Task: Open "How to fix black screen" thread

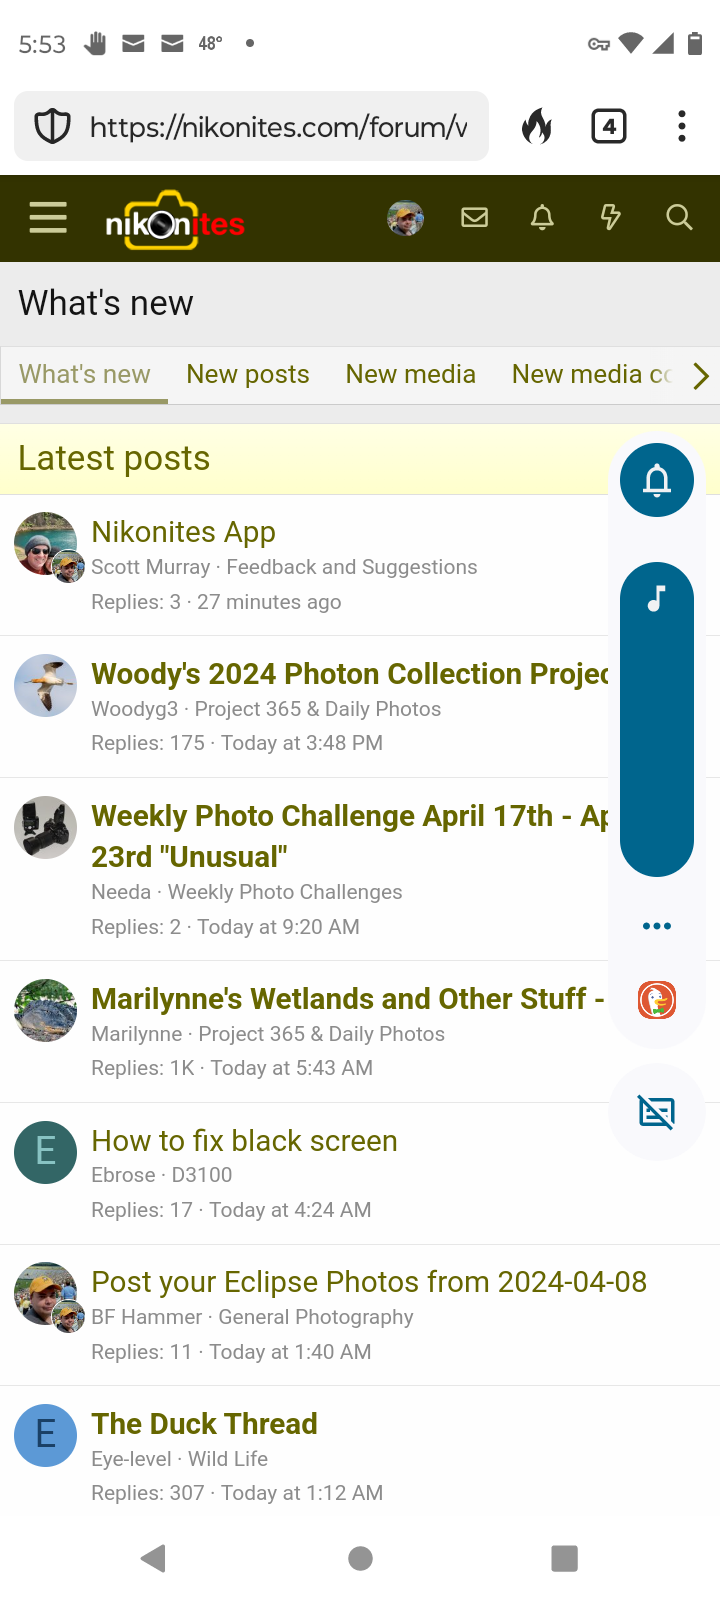Action: (x=244, y=1141)
